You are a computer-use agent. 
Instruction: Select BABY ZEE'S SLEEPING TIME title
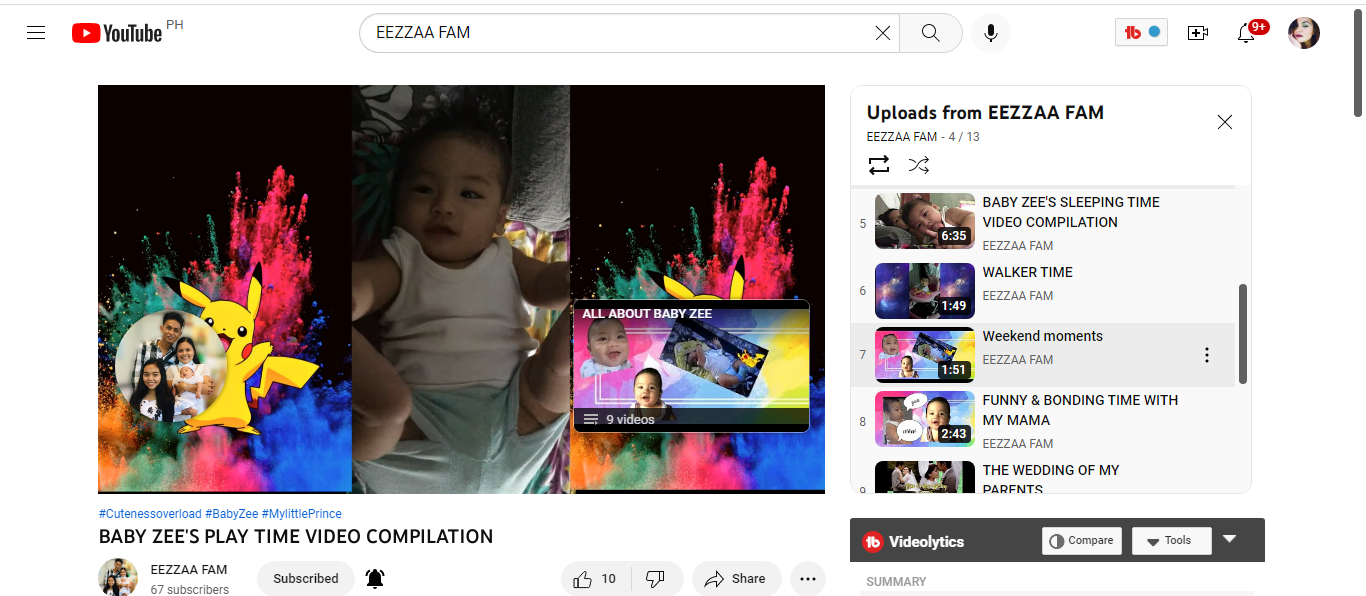click(x=1071, y=212)
